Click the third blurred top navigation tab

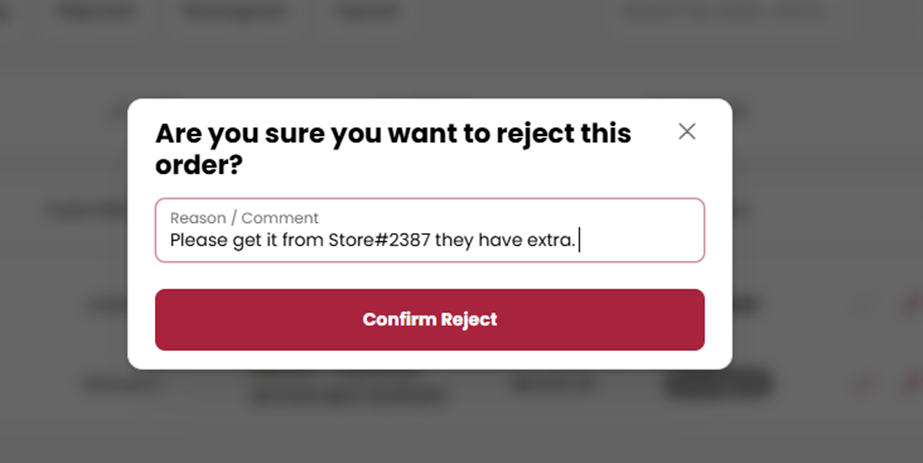367,12
